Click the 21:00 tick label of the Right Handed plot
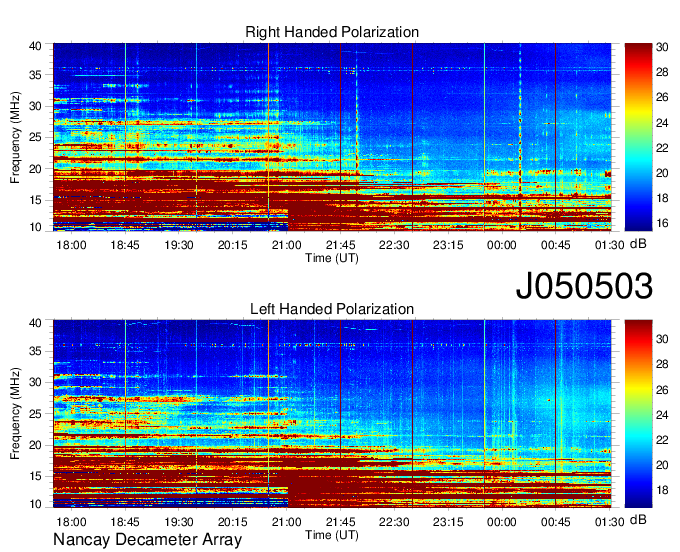This screenshot has height=552, width=680. click(x=286, y=245)
